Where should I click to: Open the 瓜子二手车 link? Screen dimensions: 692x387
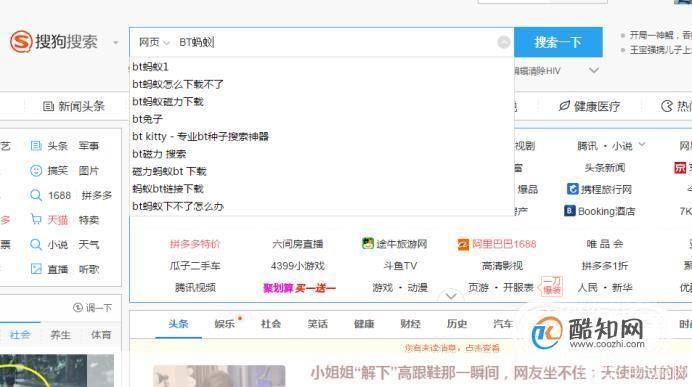point(195,266)
